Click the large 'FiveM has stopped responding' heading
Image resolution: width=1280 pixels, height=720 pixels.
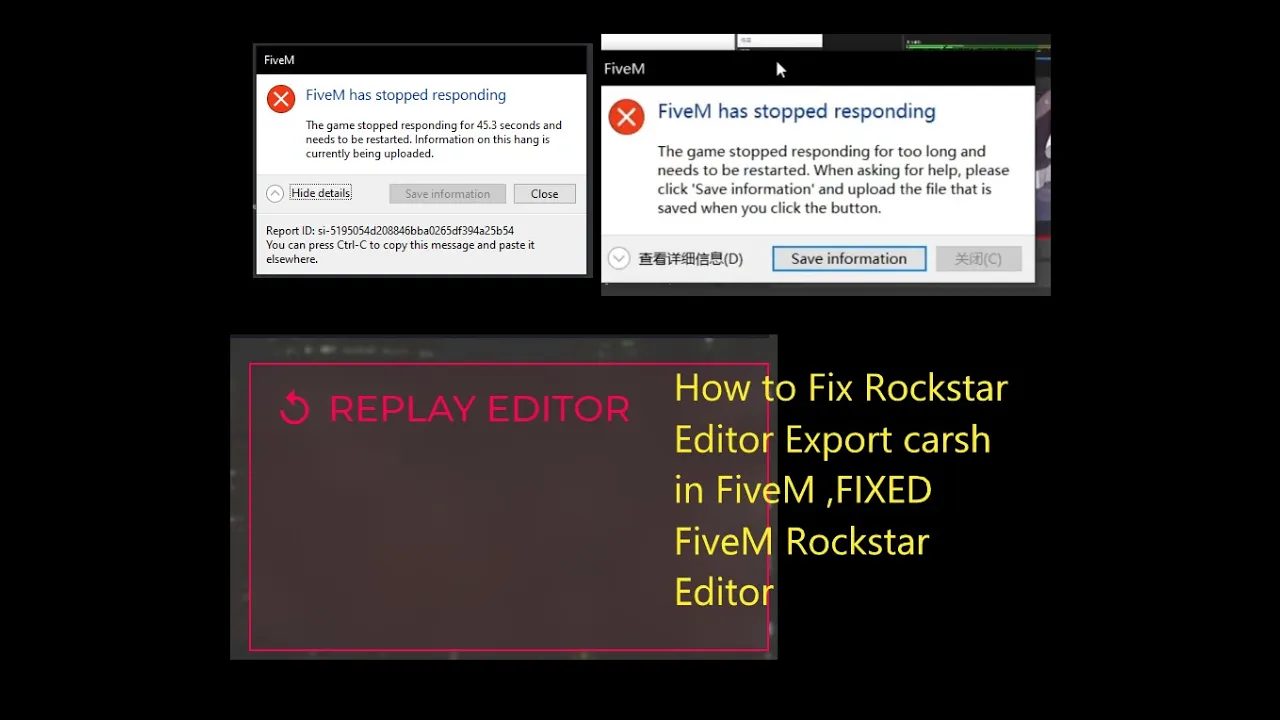(797, 111)
